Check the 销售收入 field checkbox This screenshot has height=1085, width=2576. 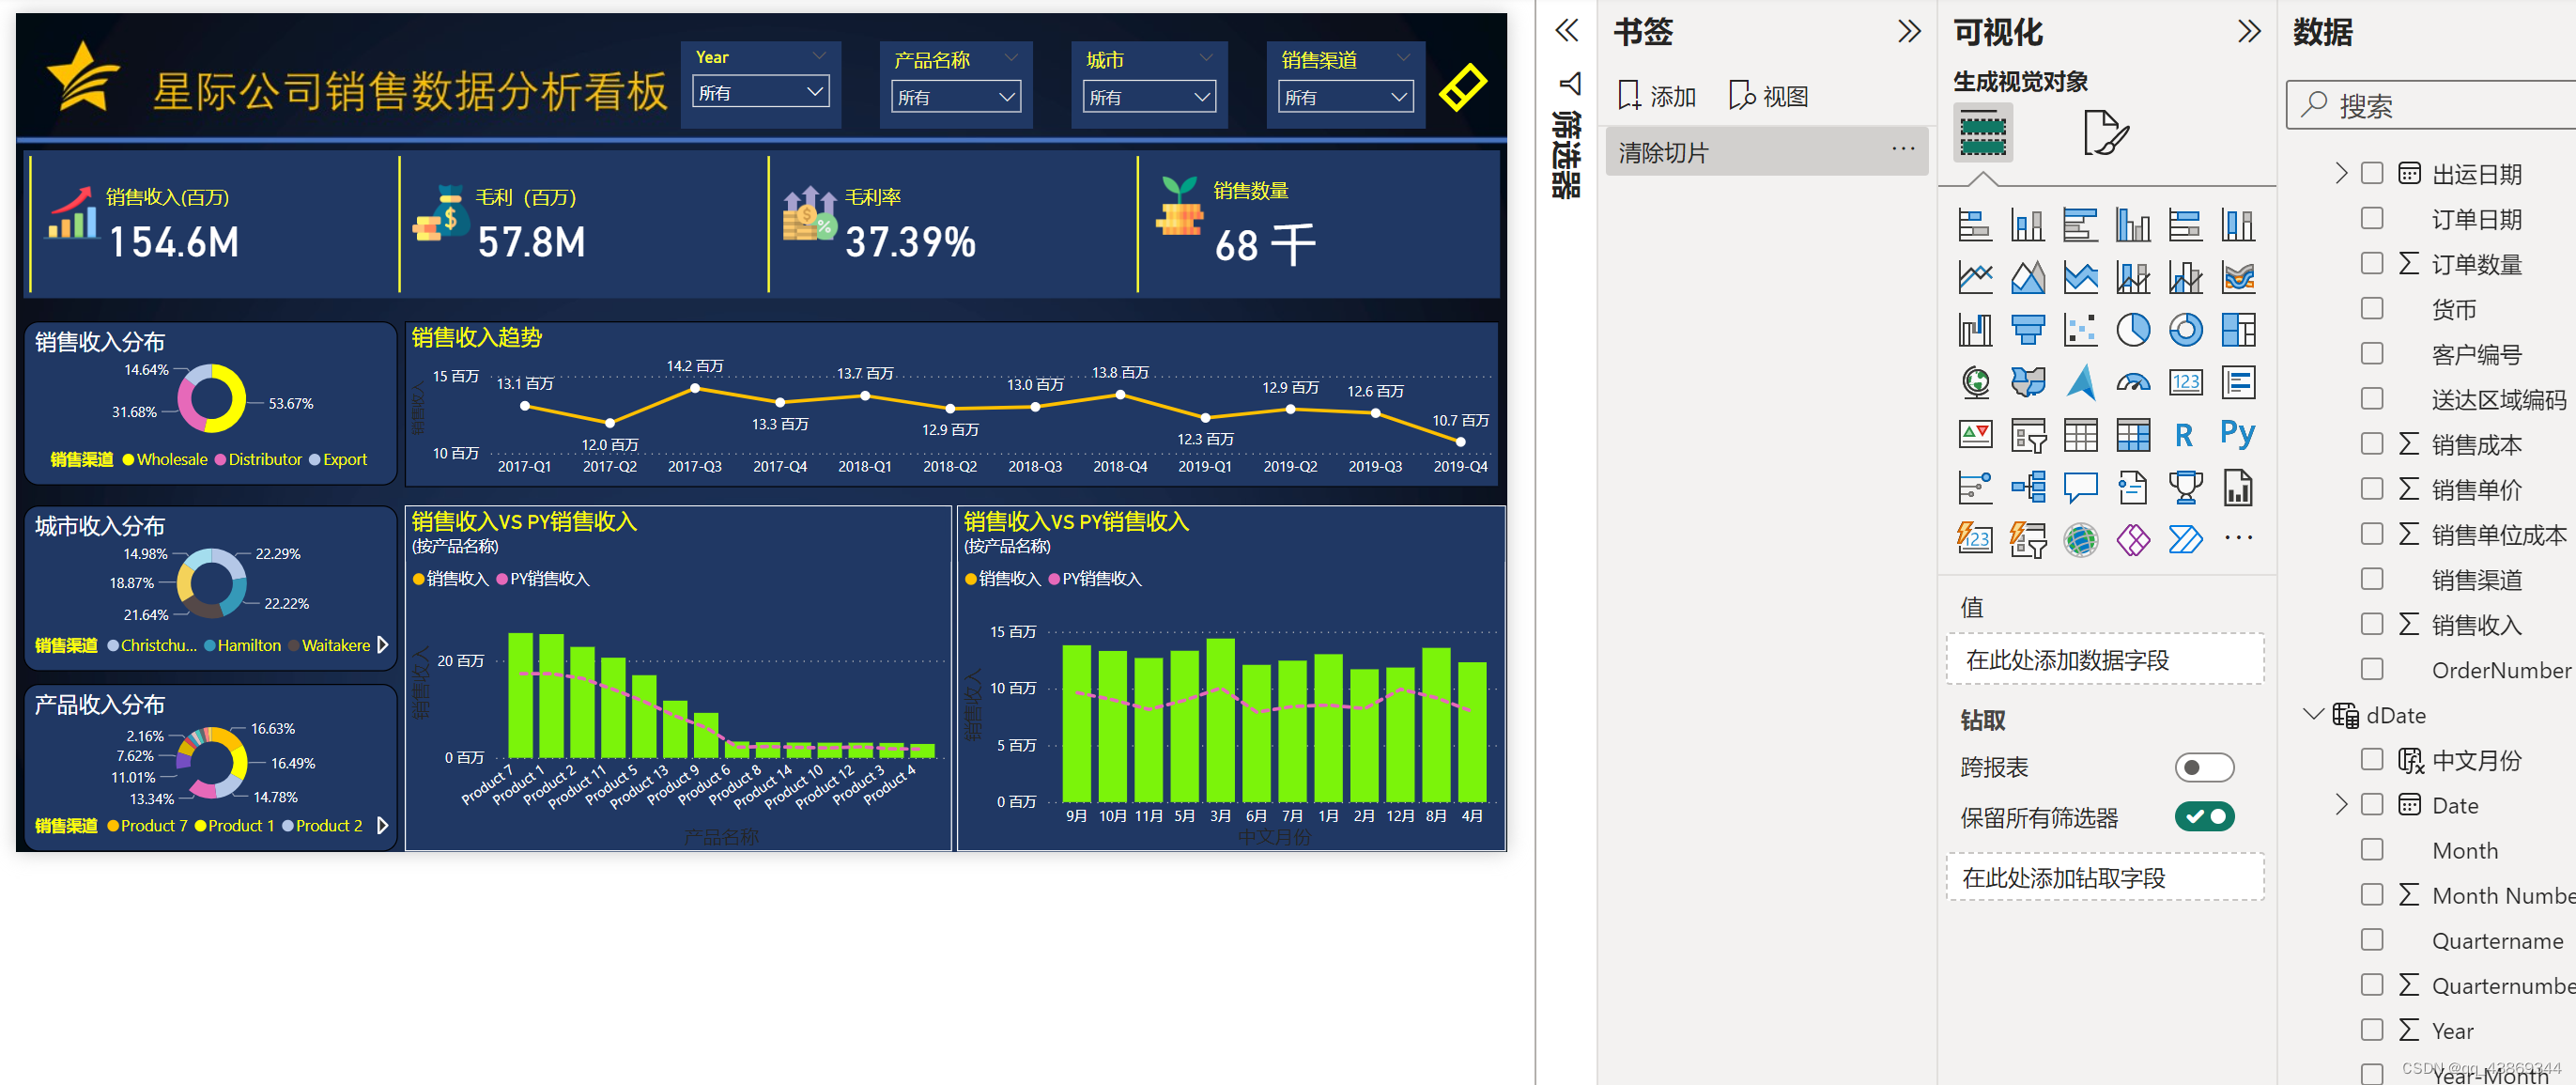click(2371, 624)
